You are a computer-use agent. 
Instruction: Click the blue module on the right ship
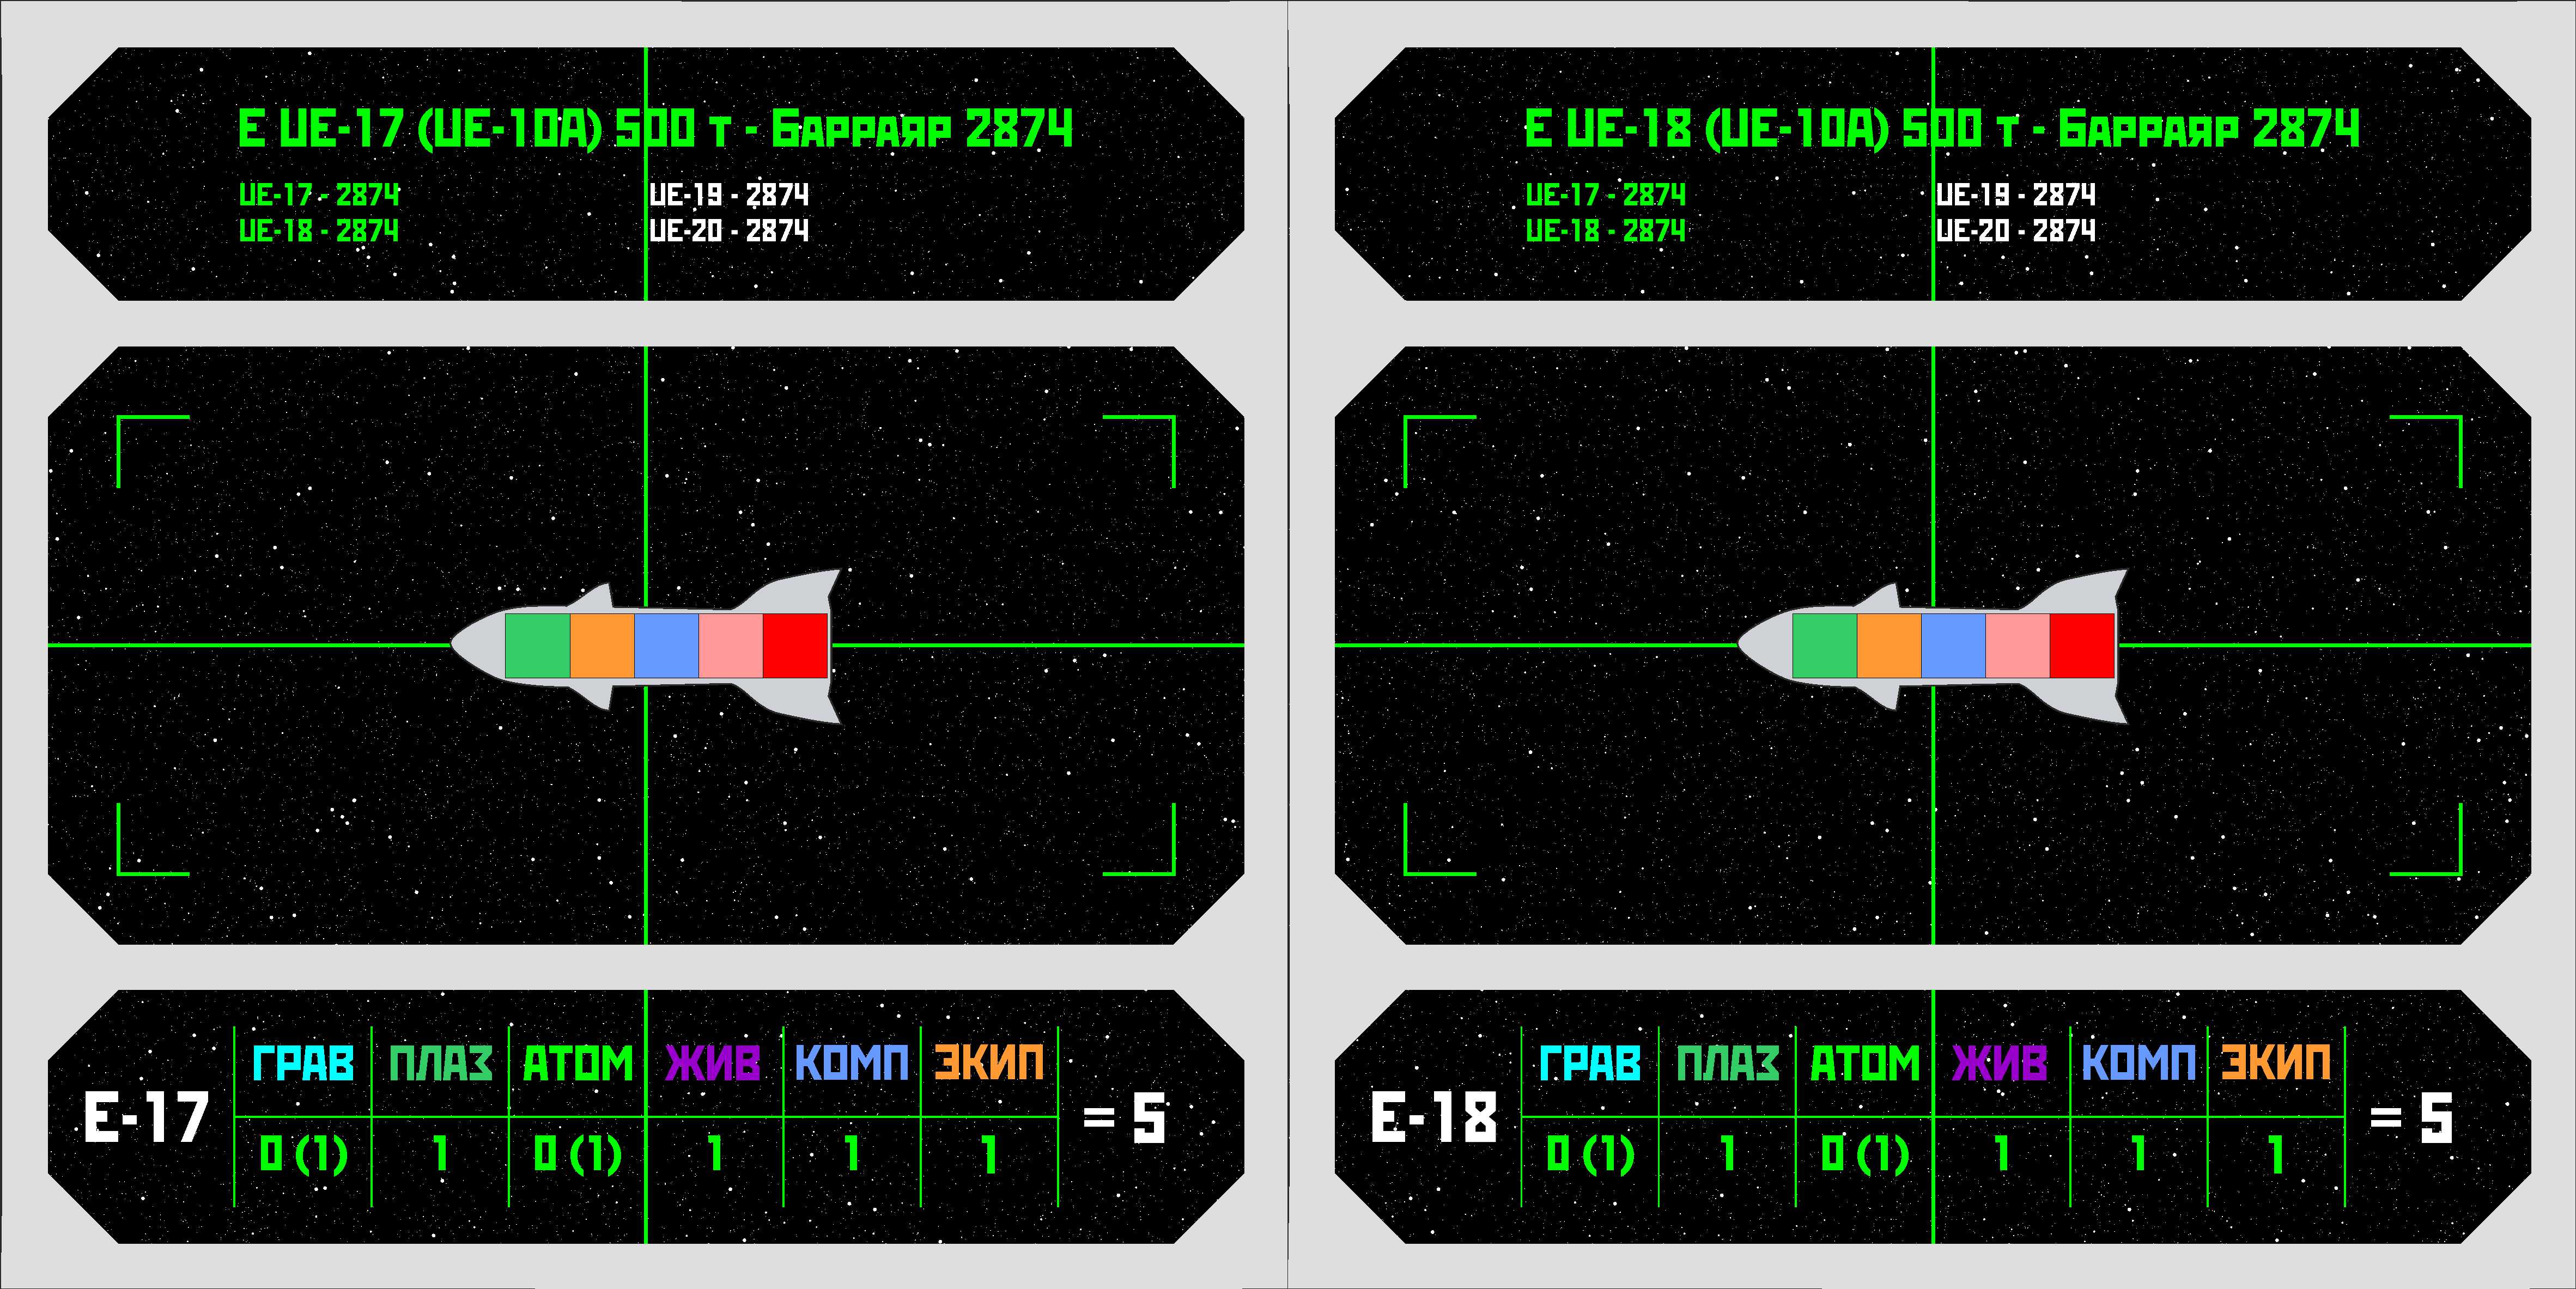click(1953, 646)
